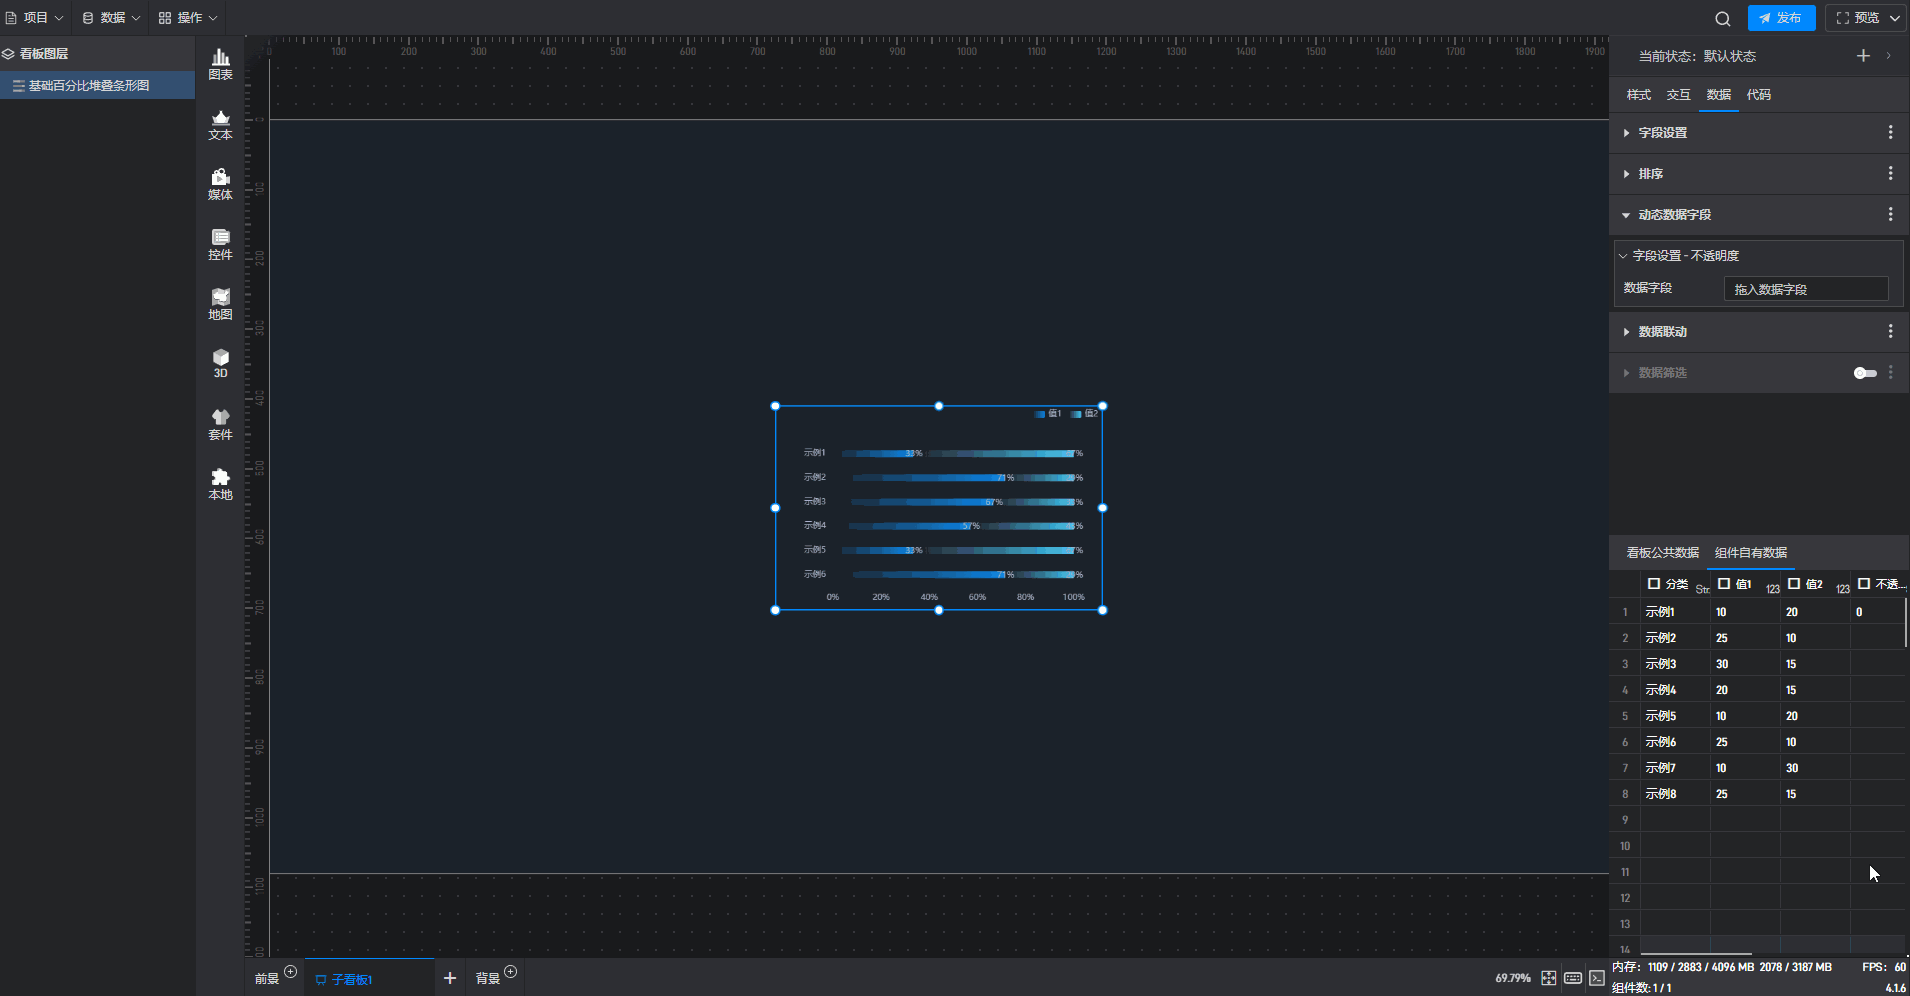Screen dimensions: 1910x996
Task: Open the 项目 dropdown menu
Action: coord(35,18)
